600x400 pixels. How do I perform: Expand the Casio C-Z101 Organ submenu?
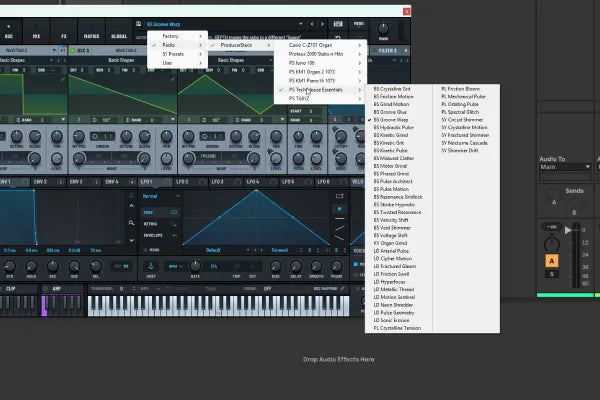tap(320, 45)
